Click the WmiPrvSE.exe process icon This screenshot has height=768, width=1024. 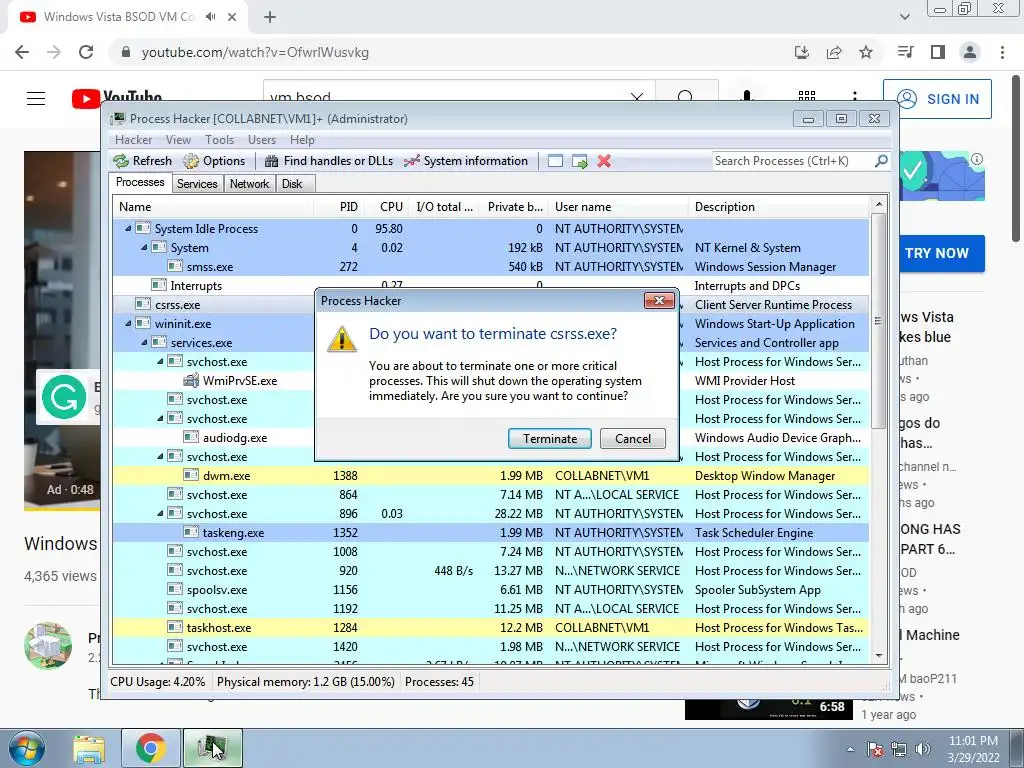click(191, 380)
